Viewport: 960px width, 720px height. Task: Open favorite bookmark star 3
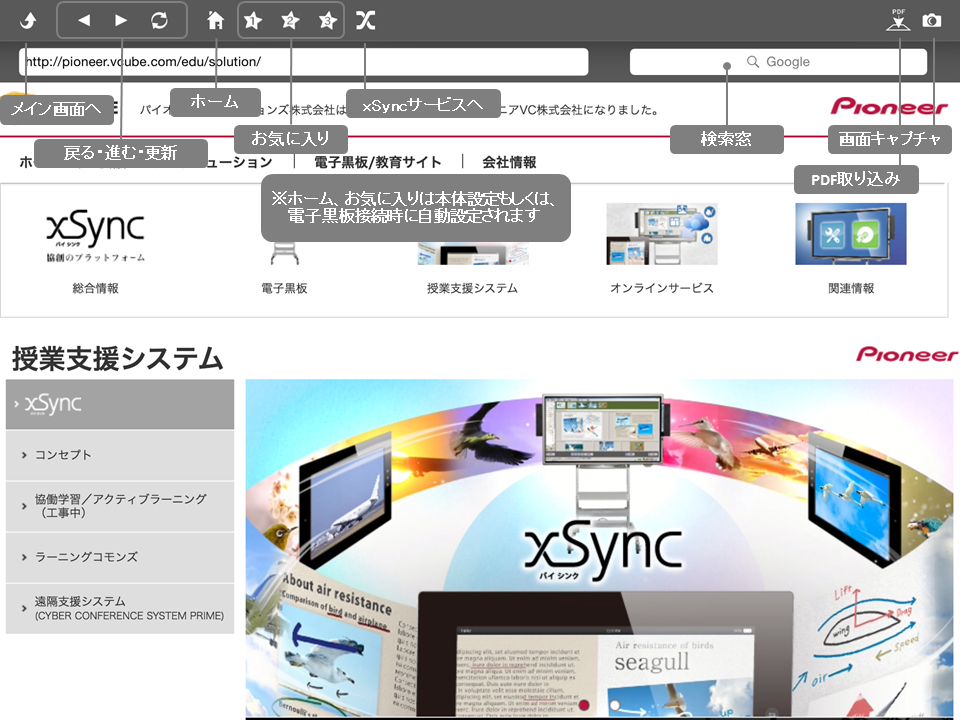pyautogui.click(x=327, y=20)
